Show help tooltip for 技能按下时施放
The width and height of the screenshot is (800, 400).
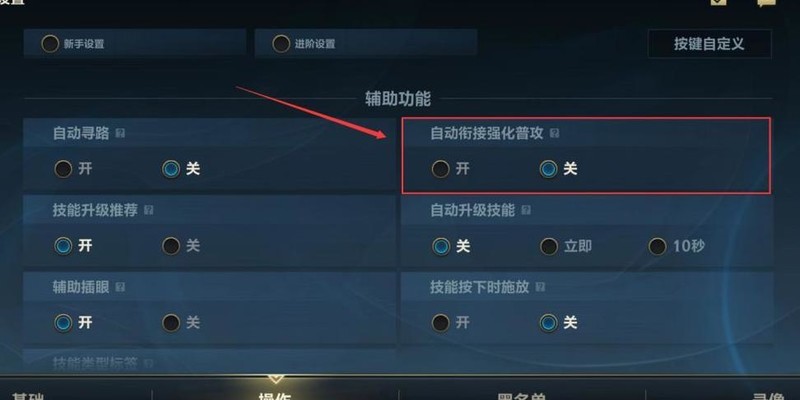(540, 287)
